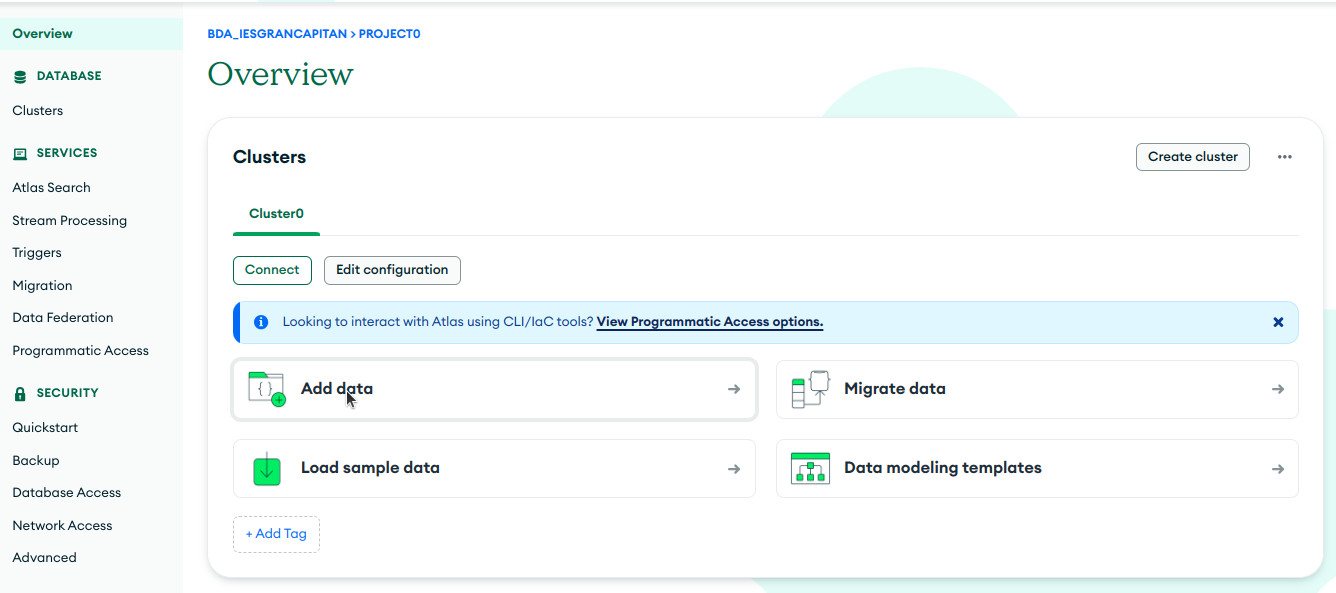Click the info icon in the blue banner
The height and width of the screenshot is (593, 1336).
pyautogui.click(x=261, y=322)
